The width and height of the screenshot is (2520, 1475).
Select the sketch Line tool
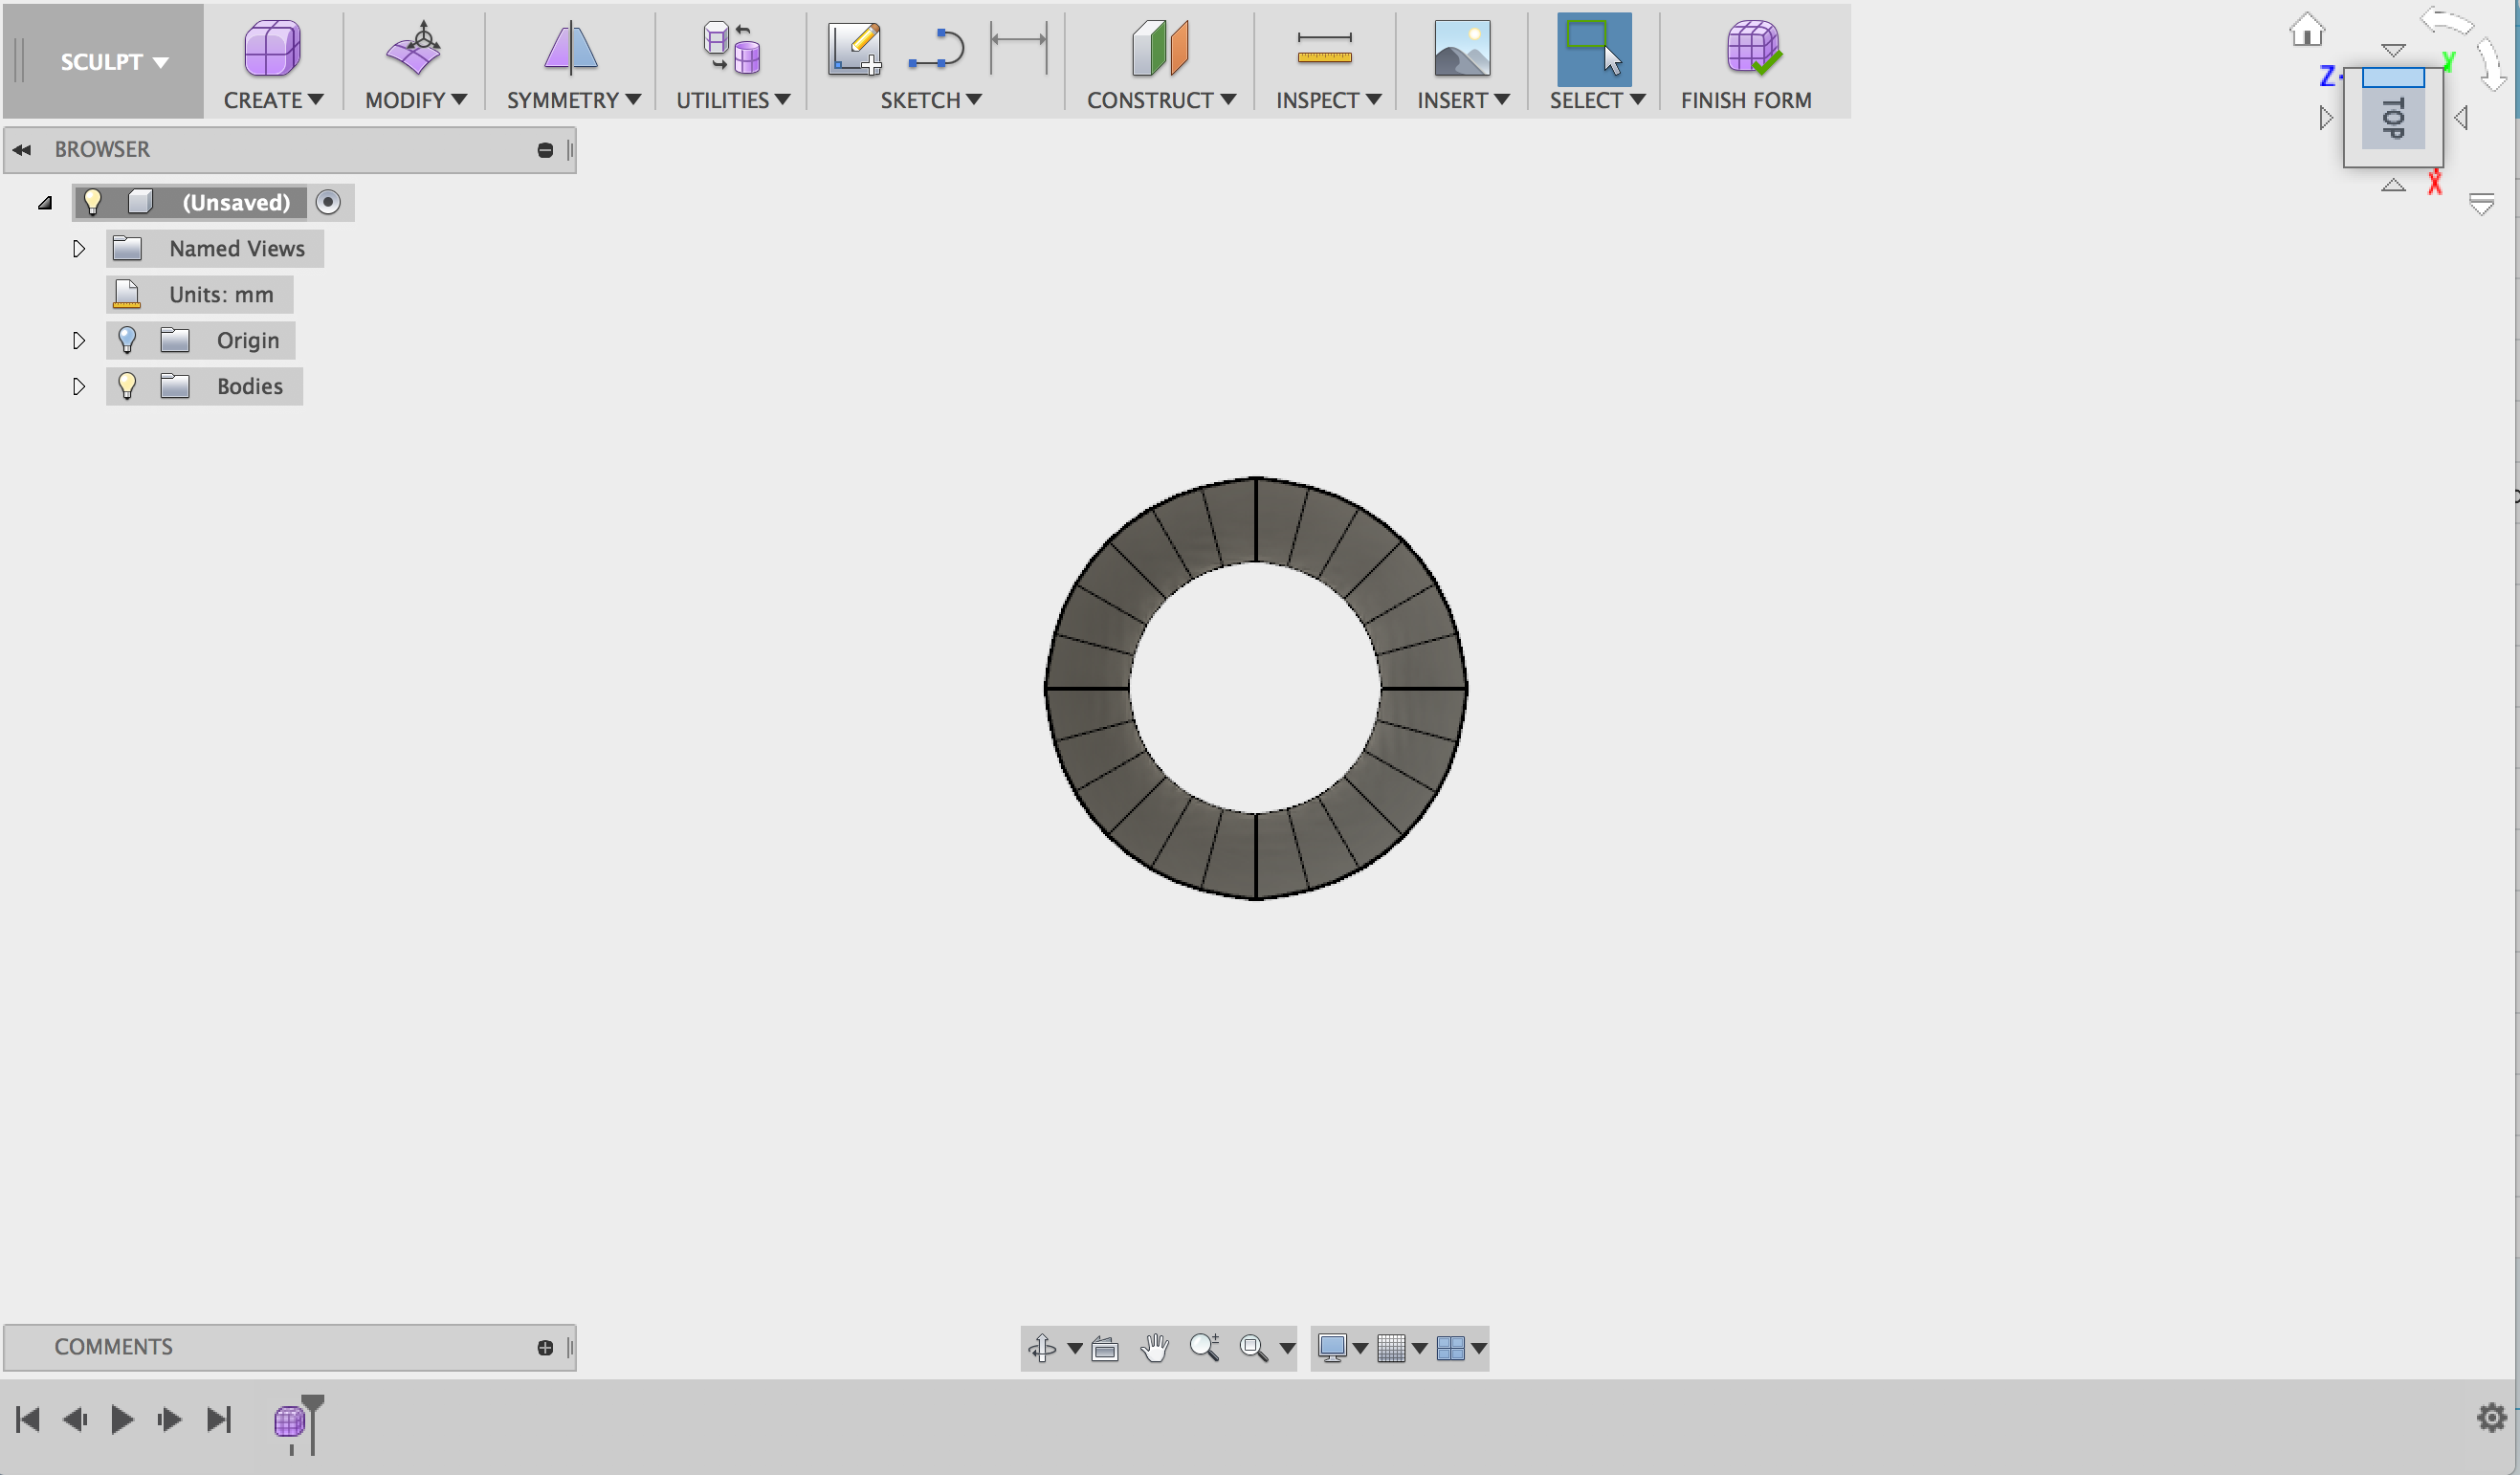coord(936,48)
